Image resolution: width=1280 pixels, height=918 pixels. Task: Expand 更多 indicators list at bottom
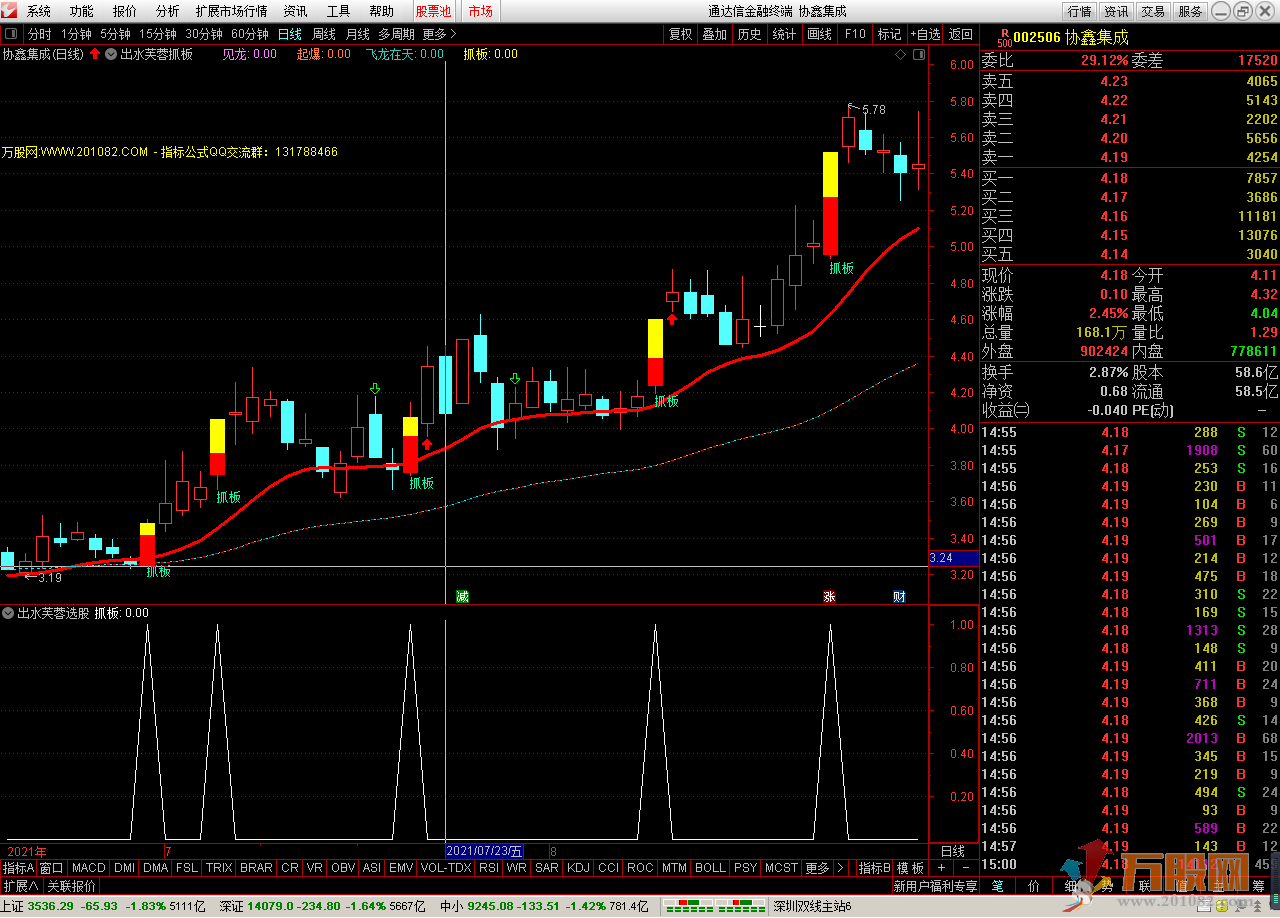pyautogui.click(x=824, y=868)
